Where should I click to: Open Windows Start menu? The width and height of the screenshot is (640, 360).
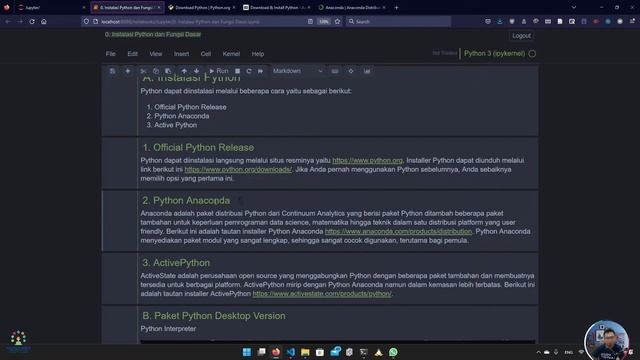(247, 352)
